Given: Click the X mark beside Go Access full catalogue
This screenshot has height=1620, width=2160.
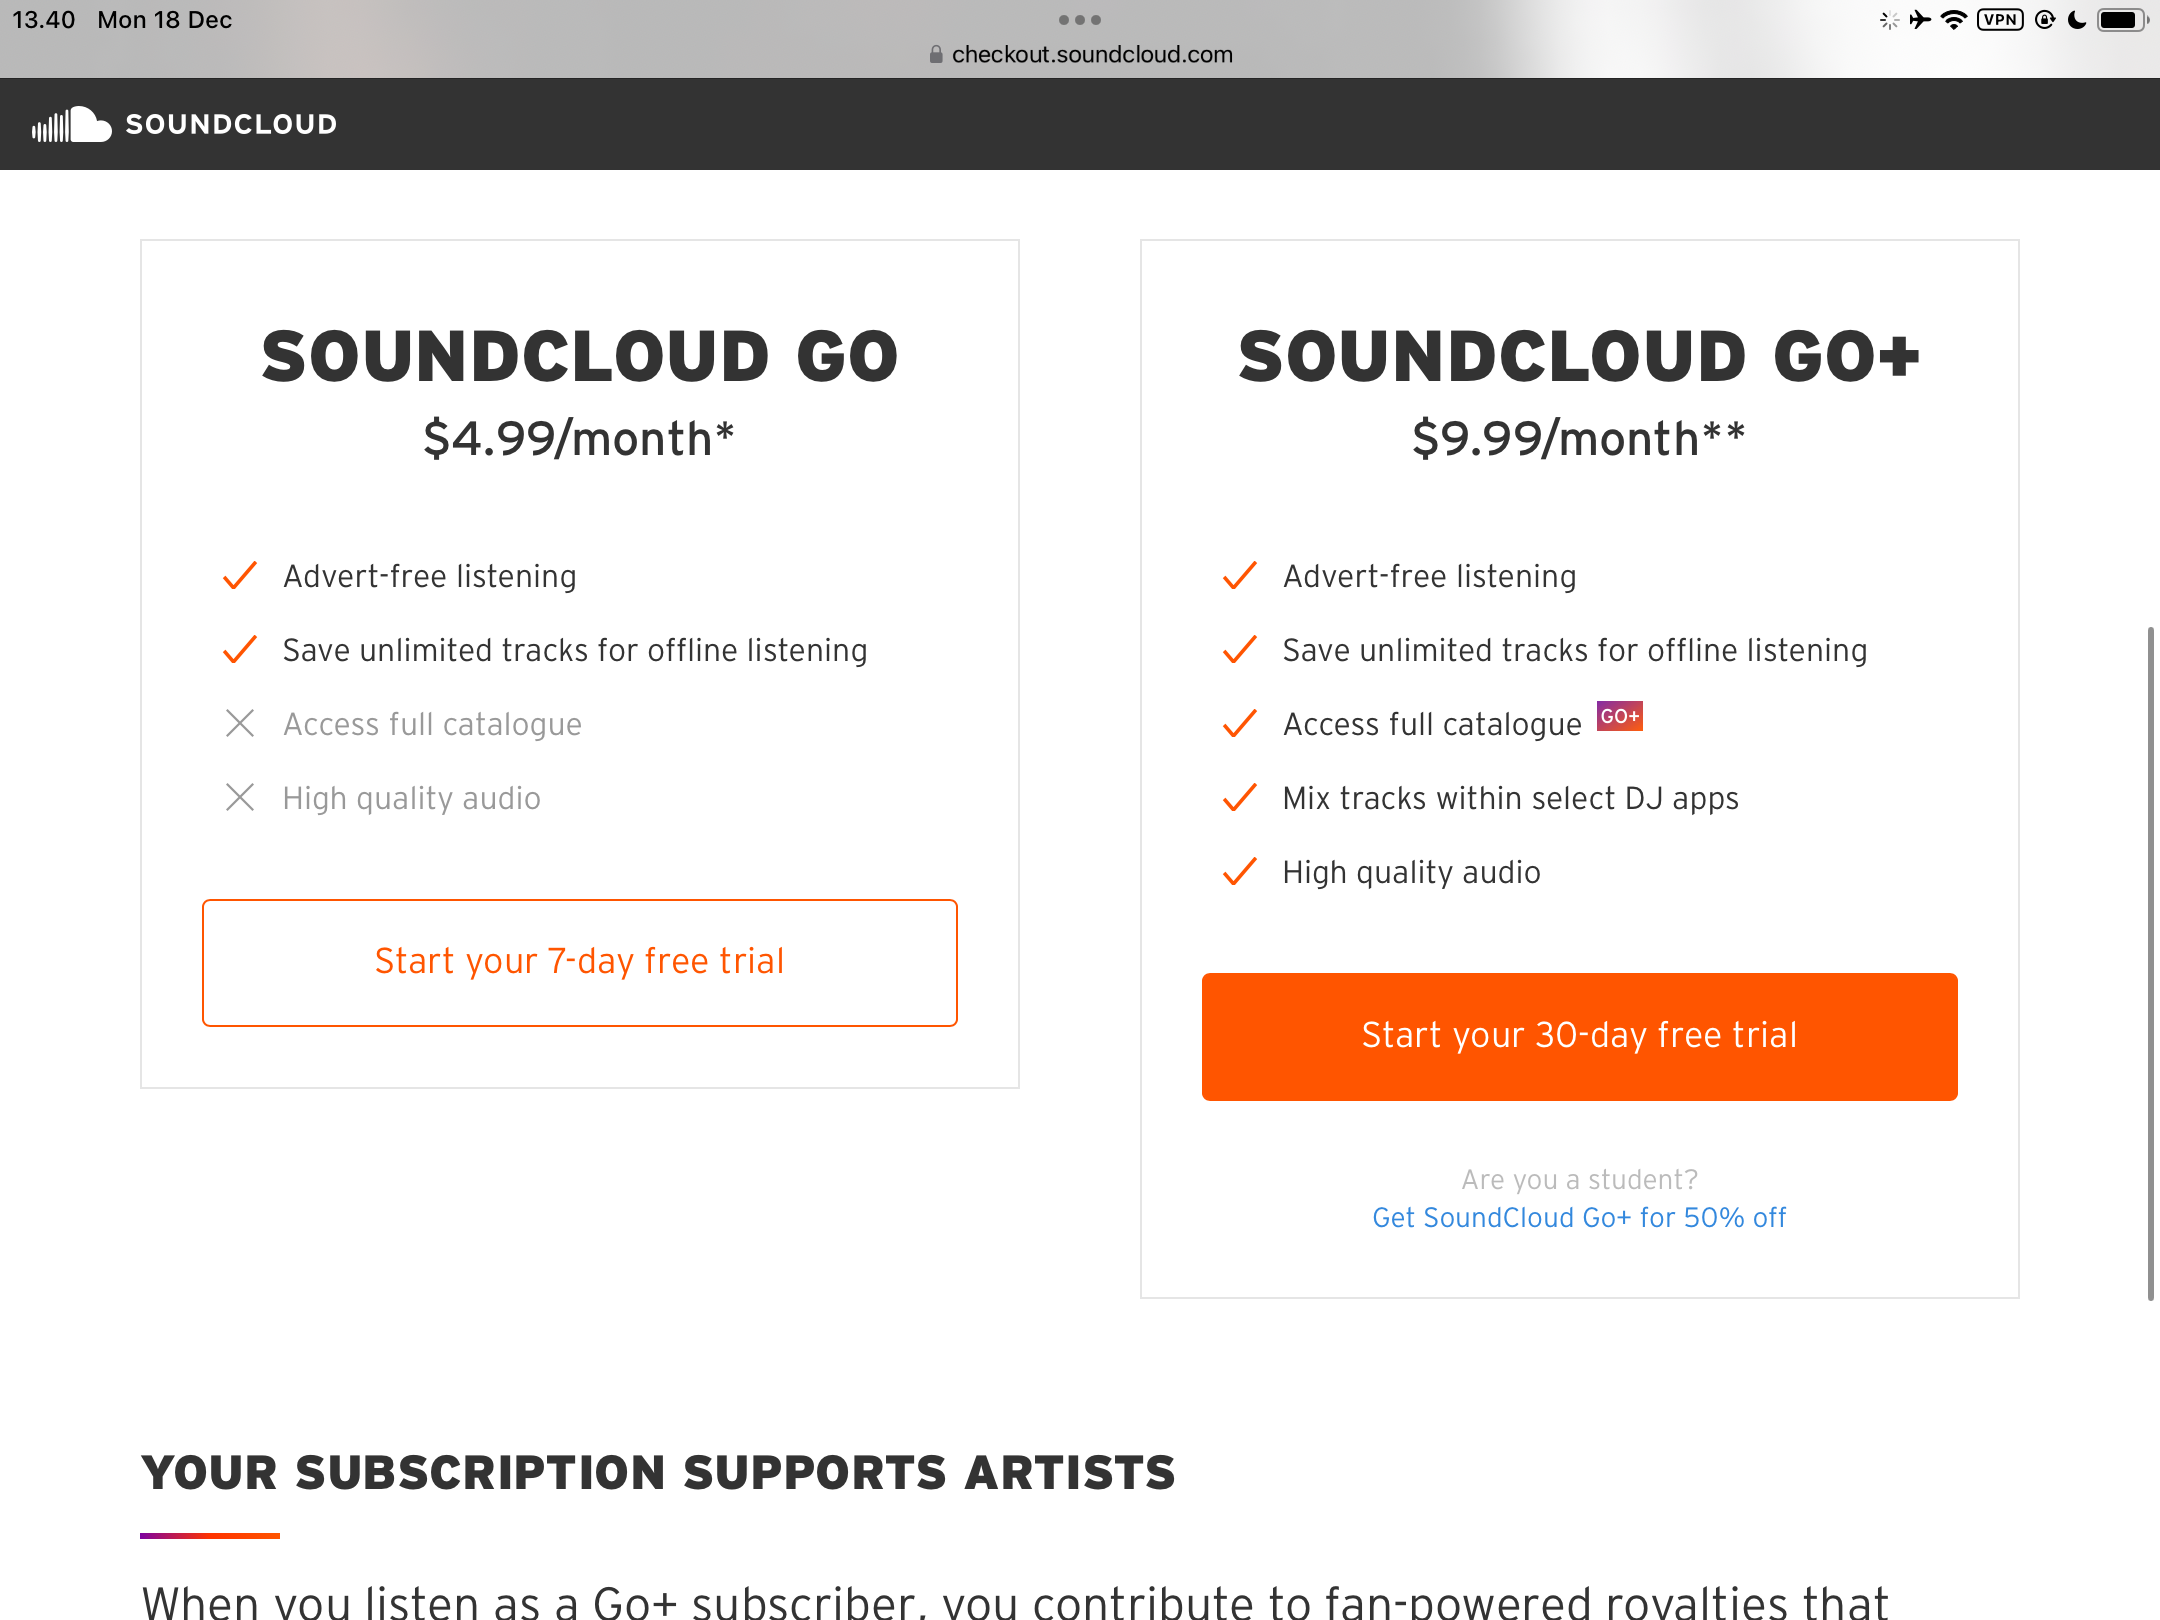Looking at the screenshot, I should [x=240, y=723].
